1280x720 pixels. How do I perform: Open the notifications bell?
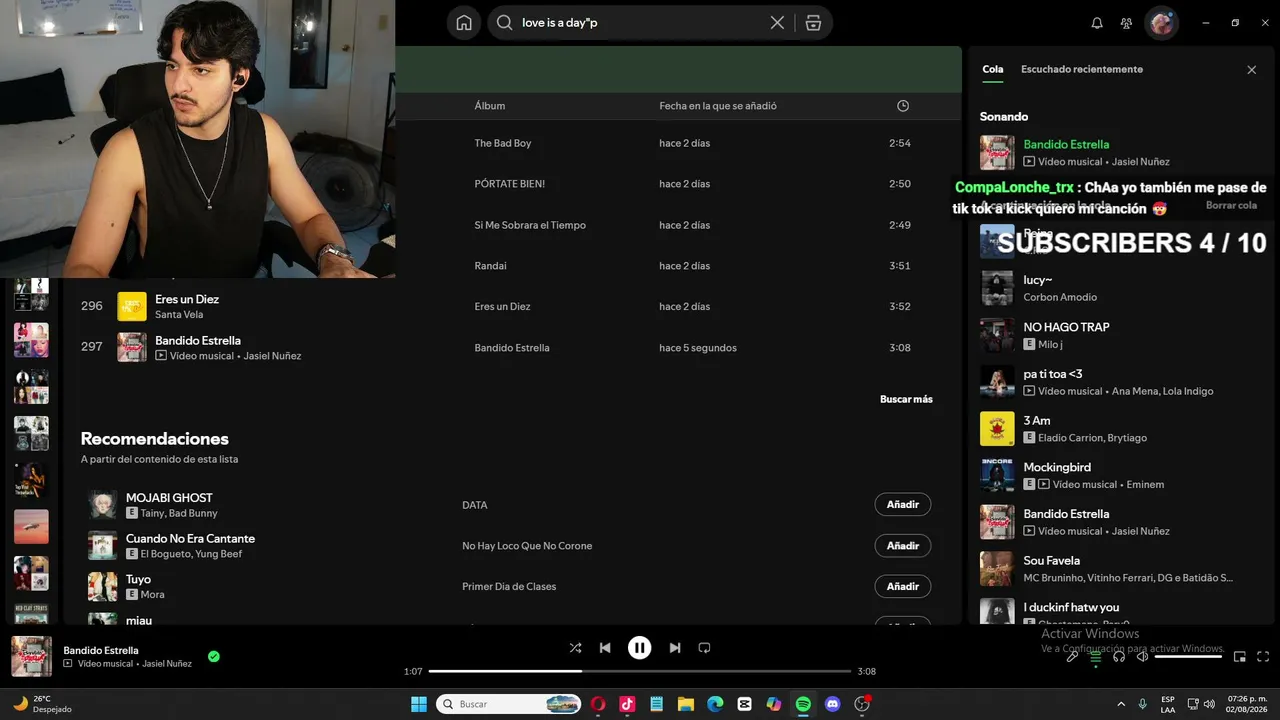(x=1097, y=23)
